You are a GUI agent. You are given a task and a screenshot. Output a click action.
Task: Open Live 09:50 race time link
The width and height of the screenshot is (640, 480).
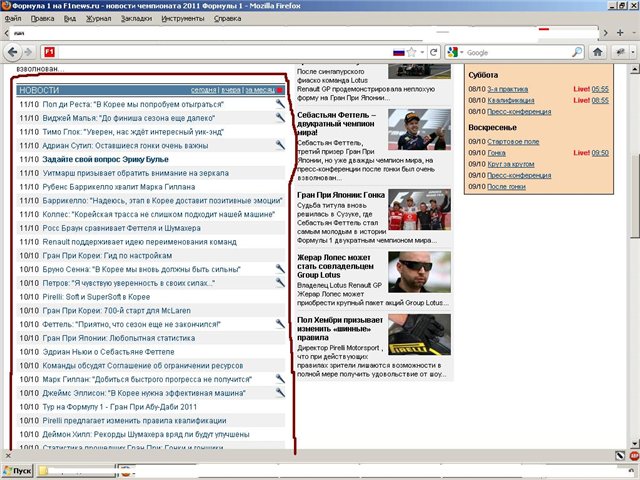pos(600,153)
